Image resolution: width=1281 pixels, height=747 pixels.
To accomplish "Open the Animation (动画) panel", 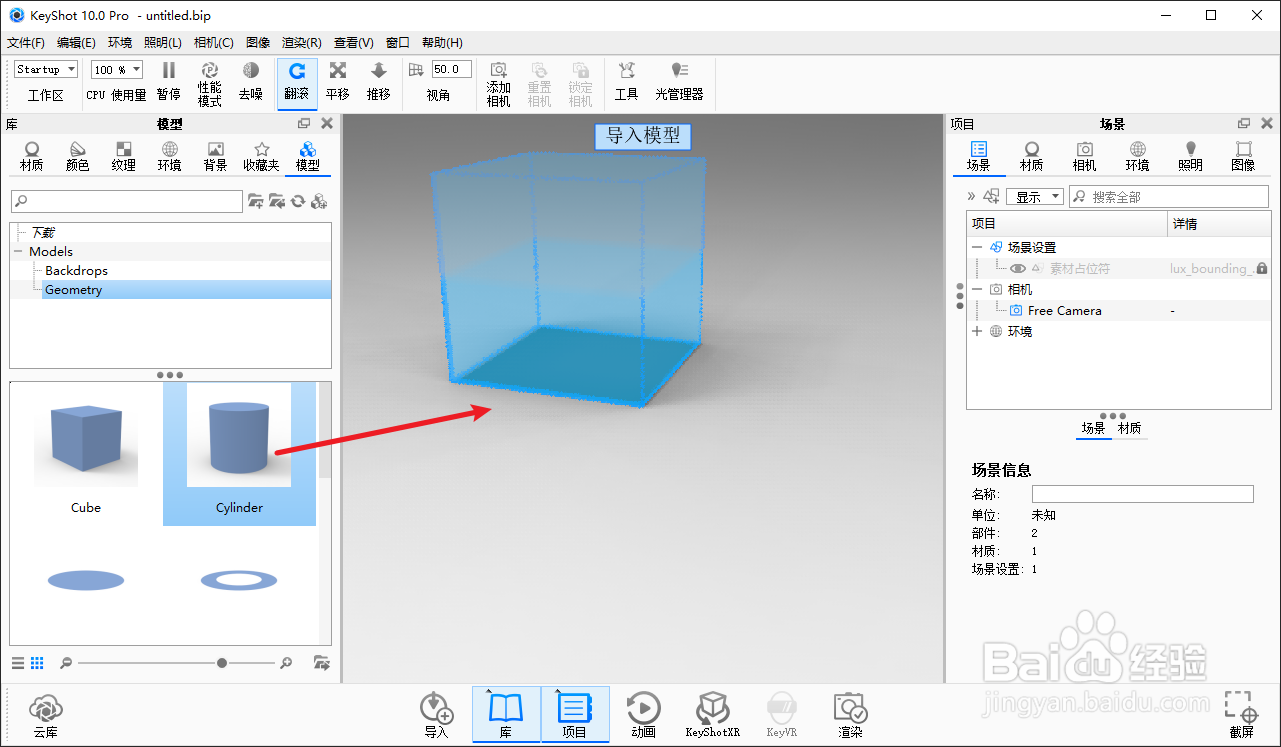I will tap(643, 716).
